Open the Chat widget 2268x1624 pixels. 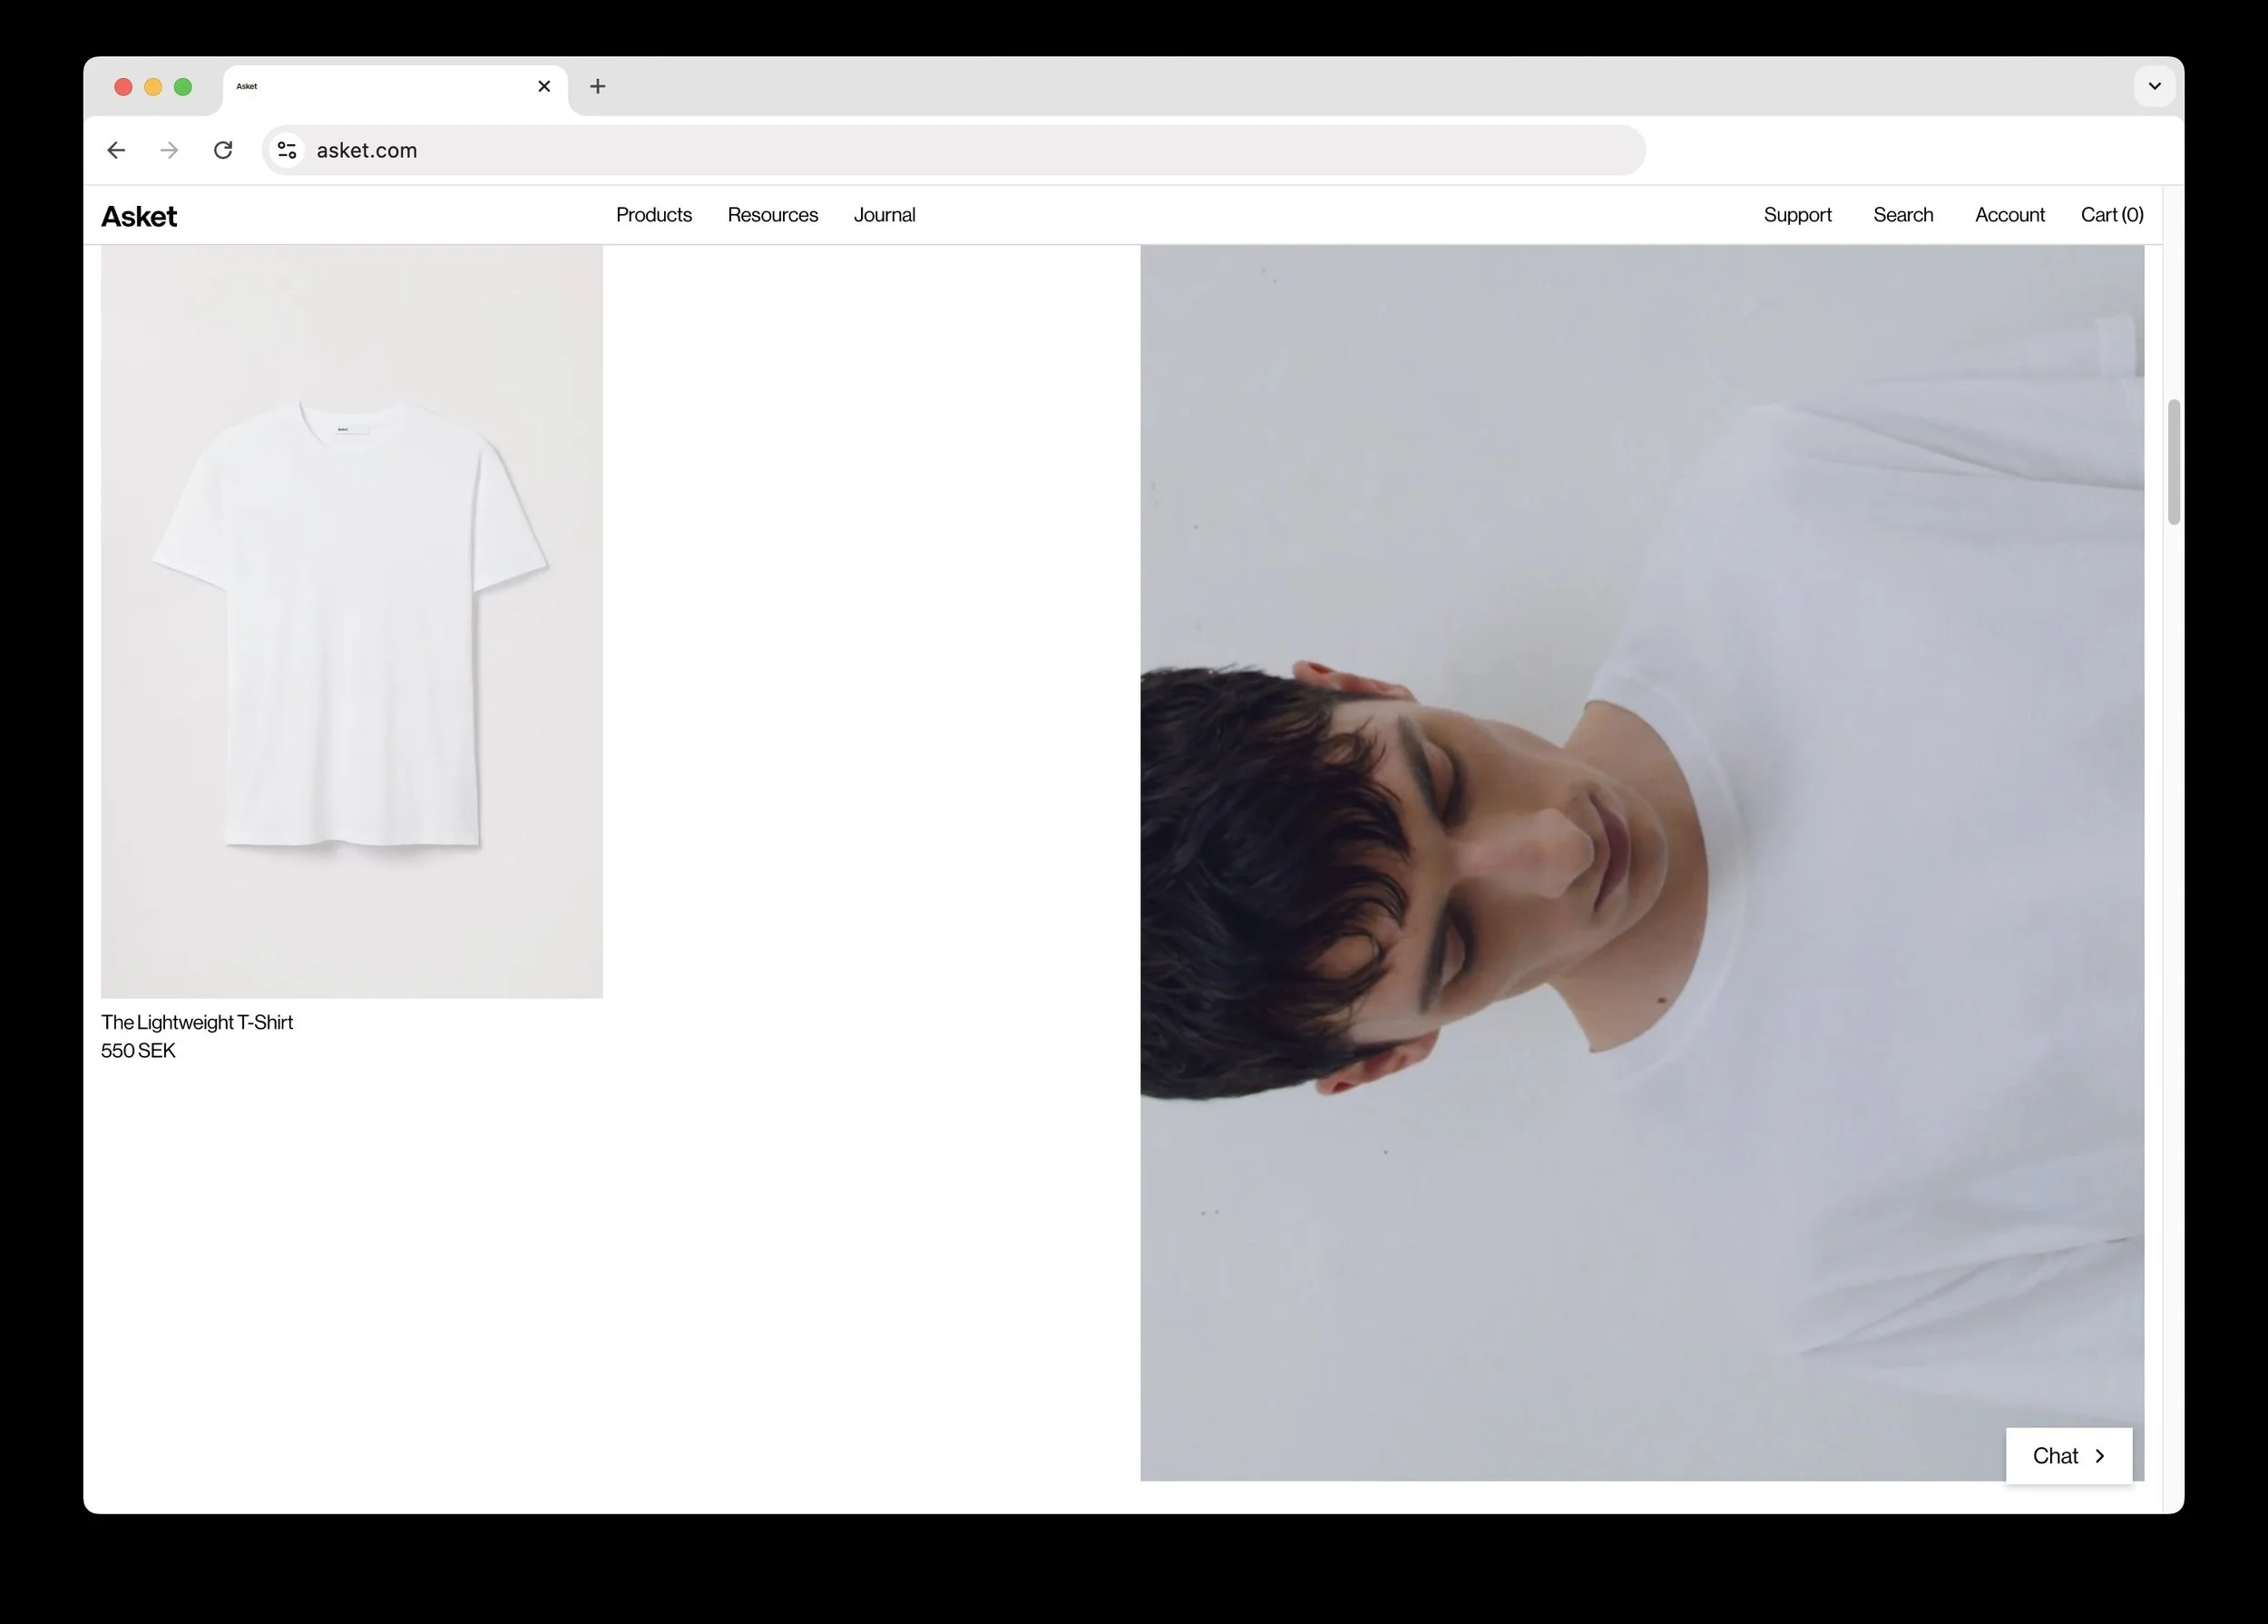pyautogui.click(x=2067, y=1456)
